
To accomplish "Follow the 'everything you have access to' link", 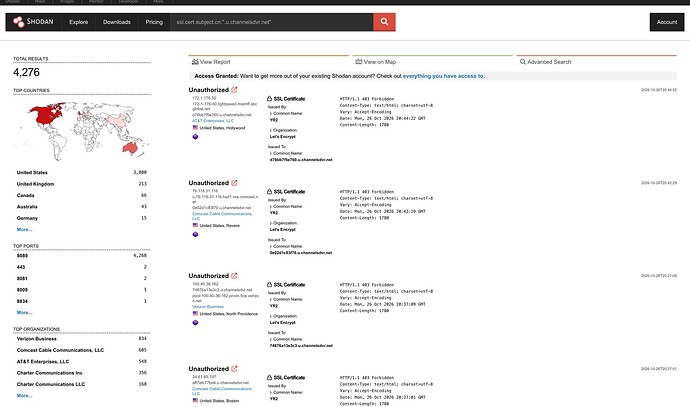I will tap(444, 76).
